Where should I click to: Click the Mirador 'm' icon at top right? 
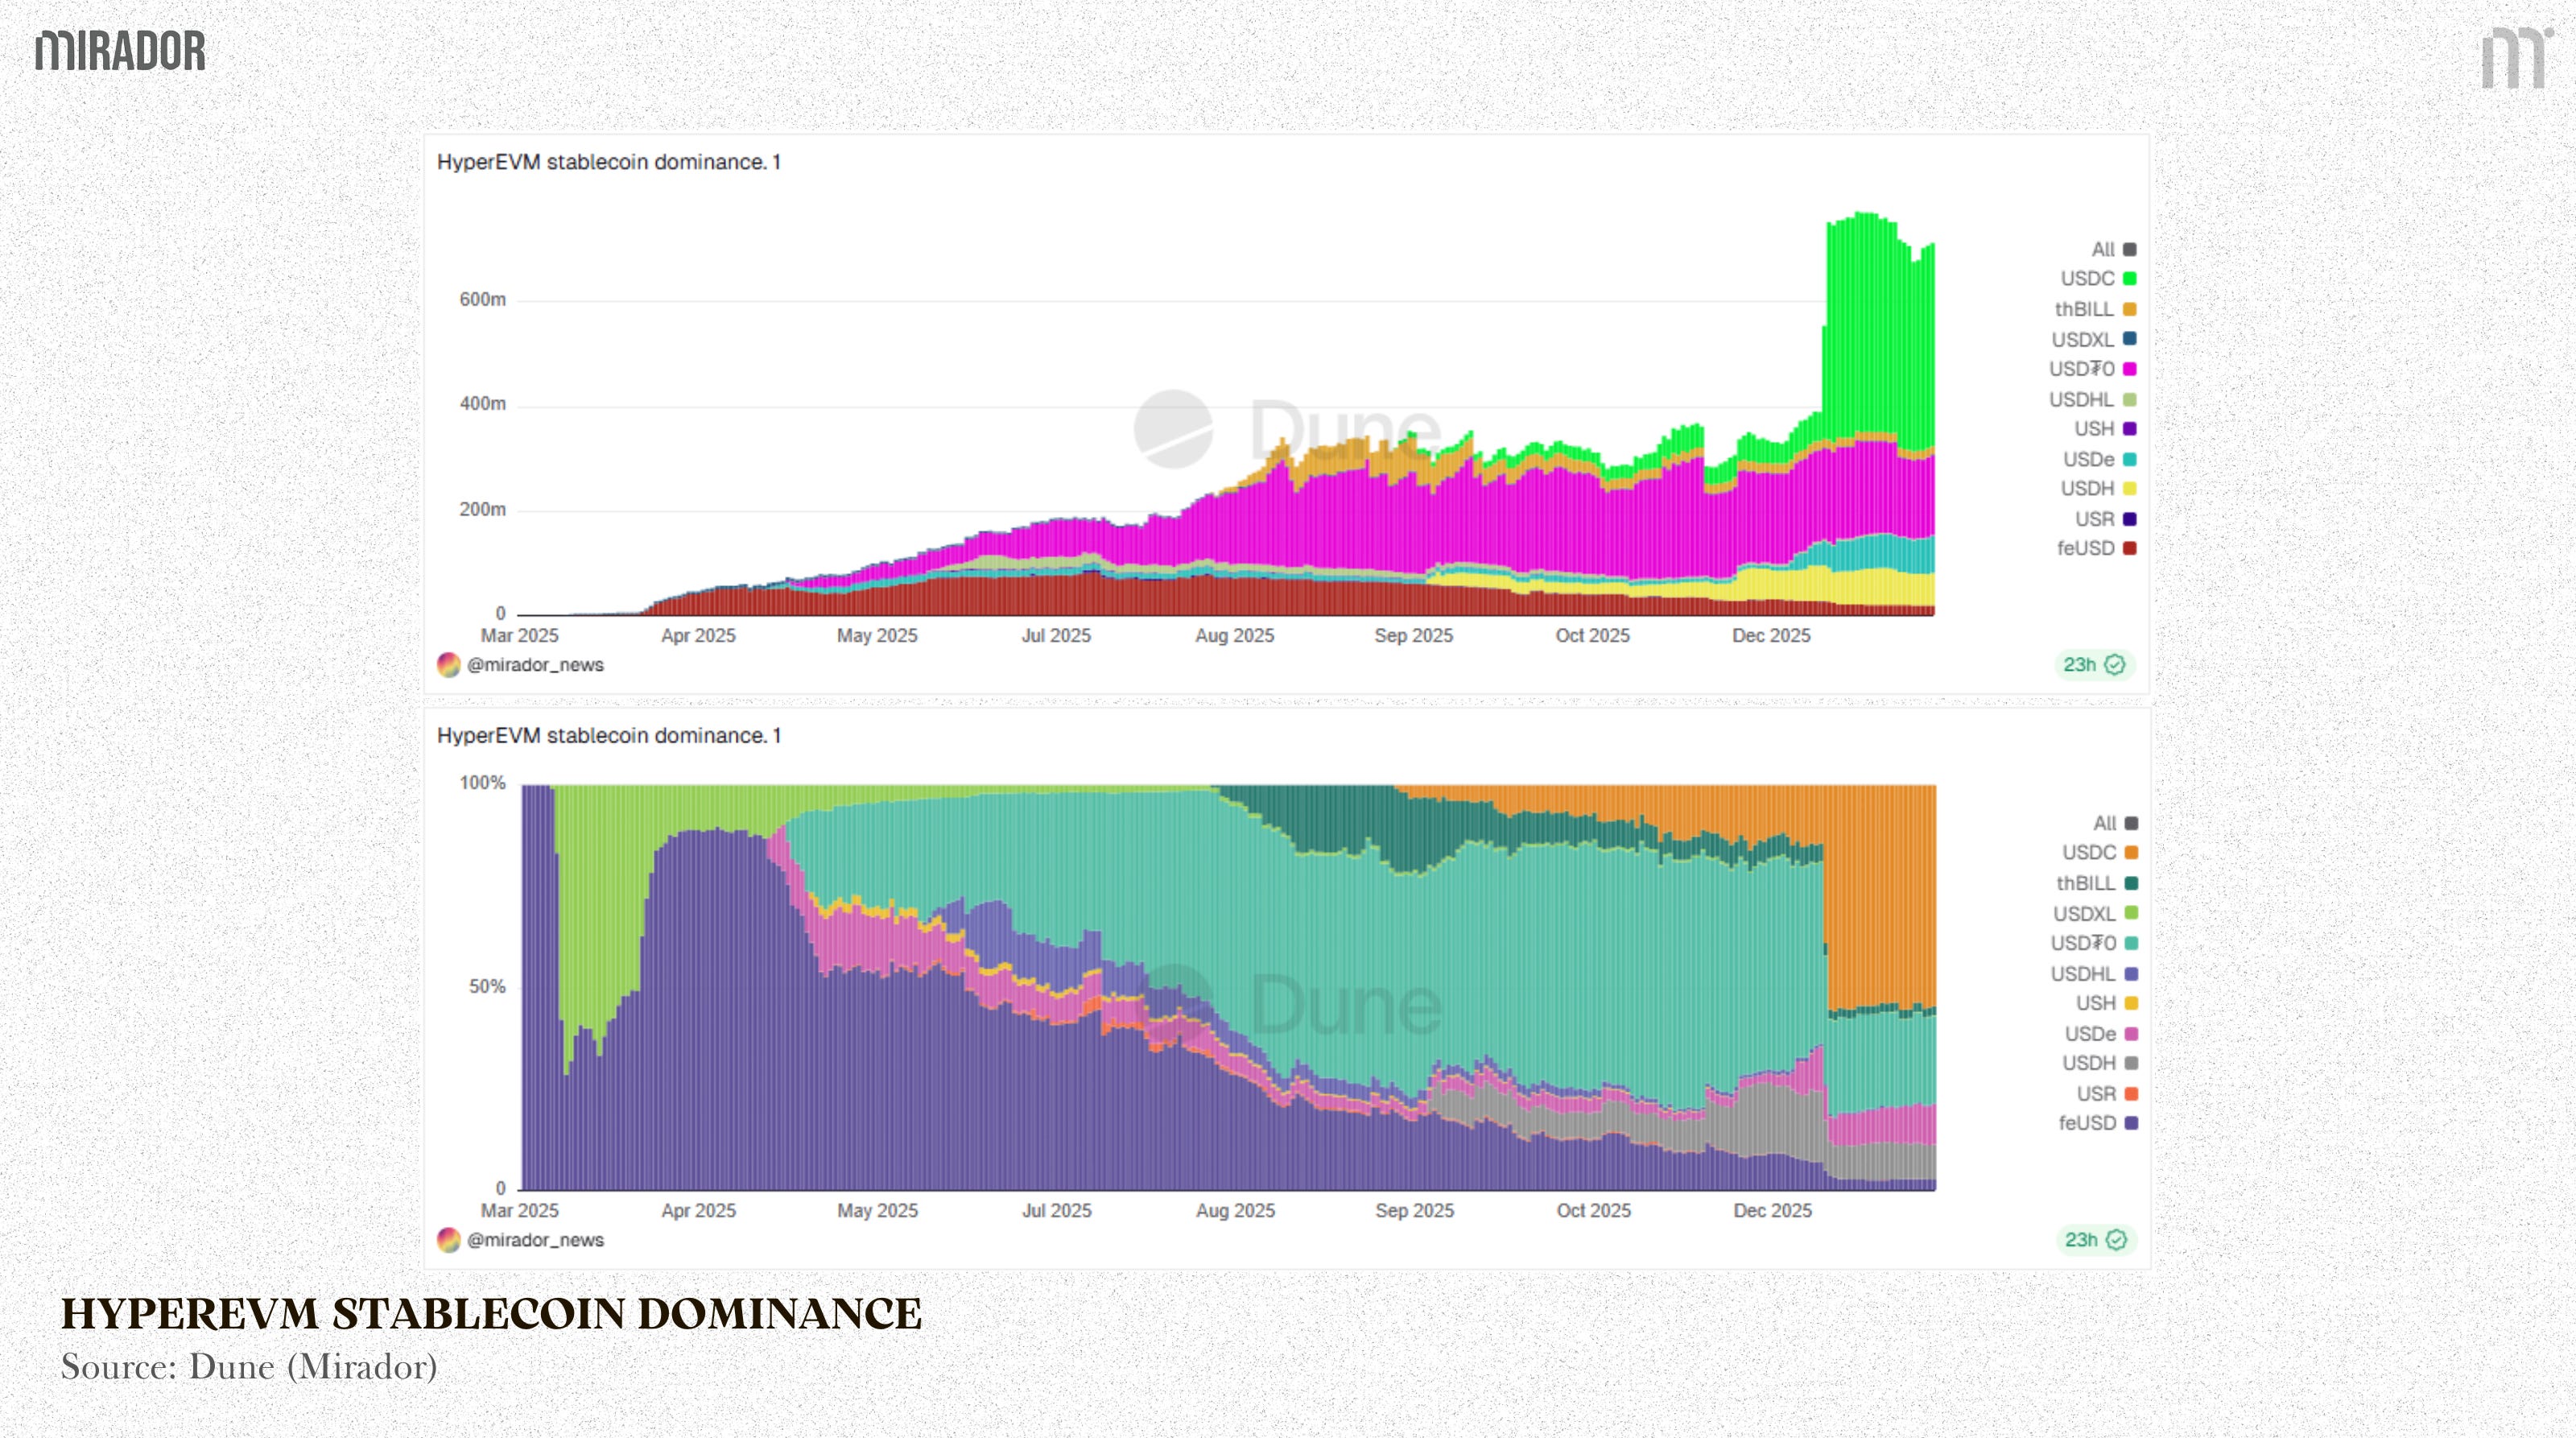[2514, 58]
